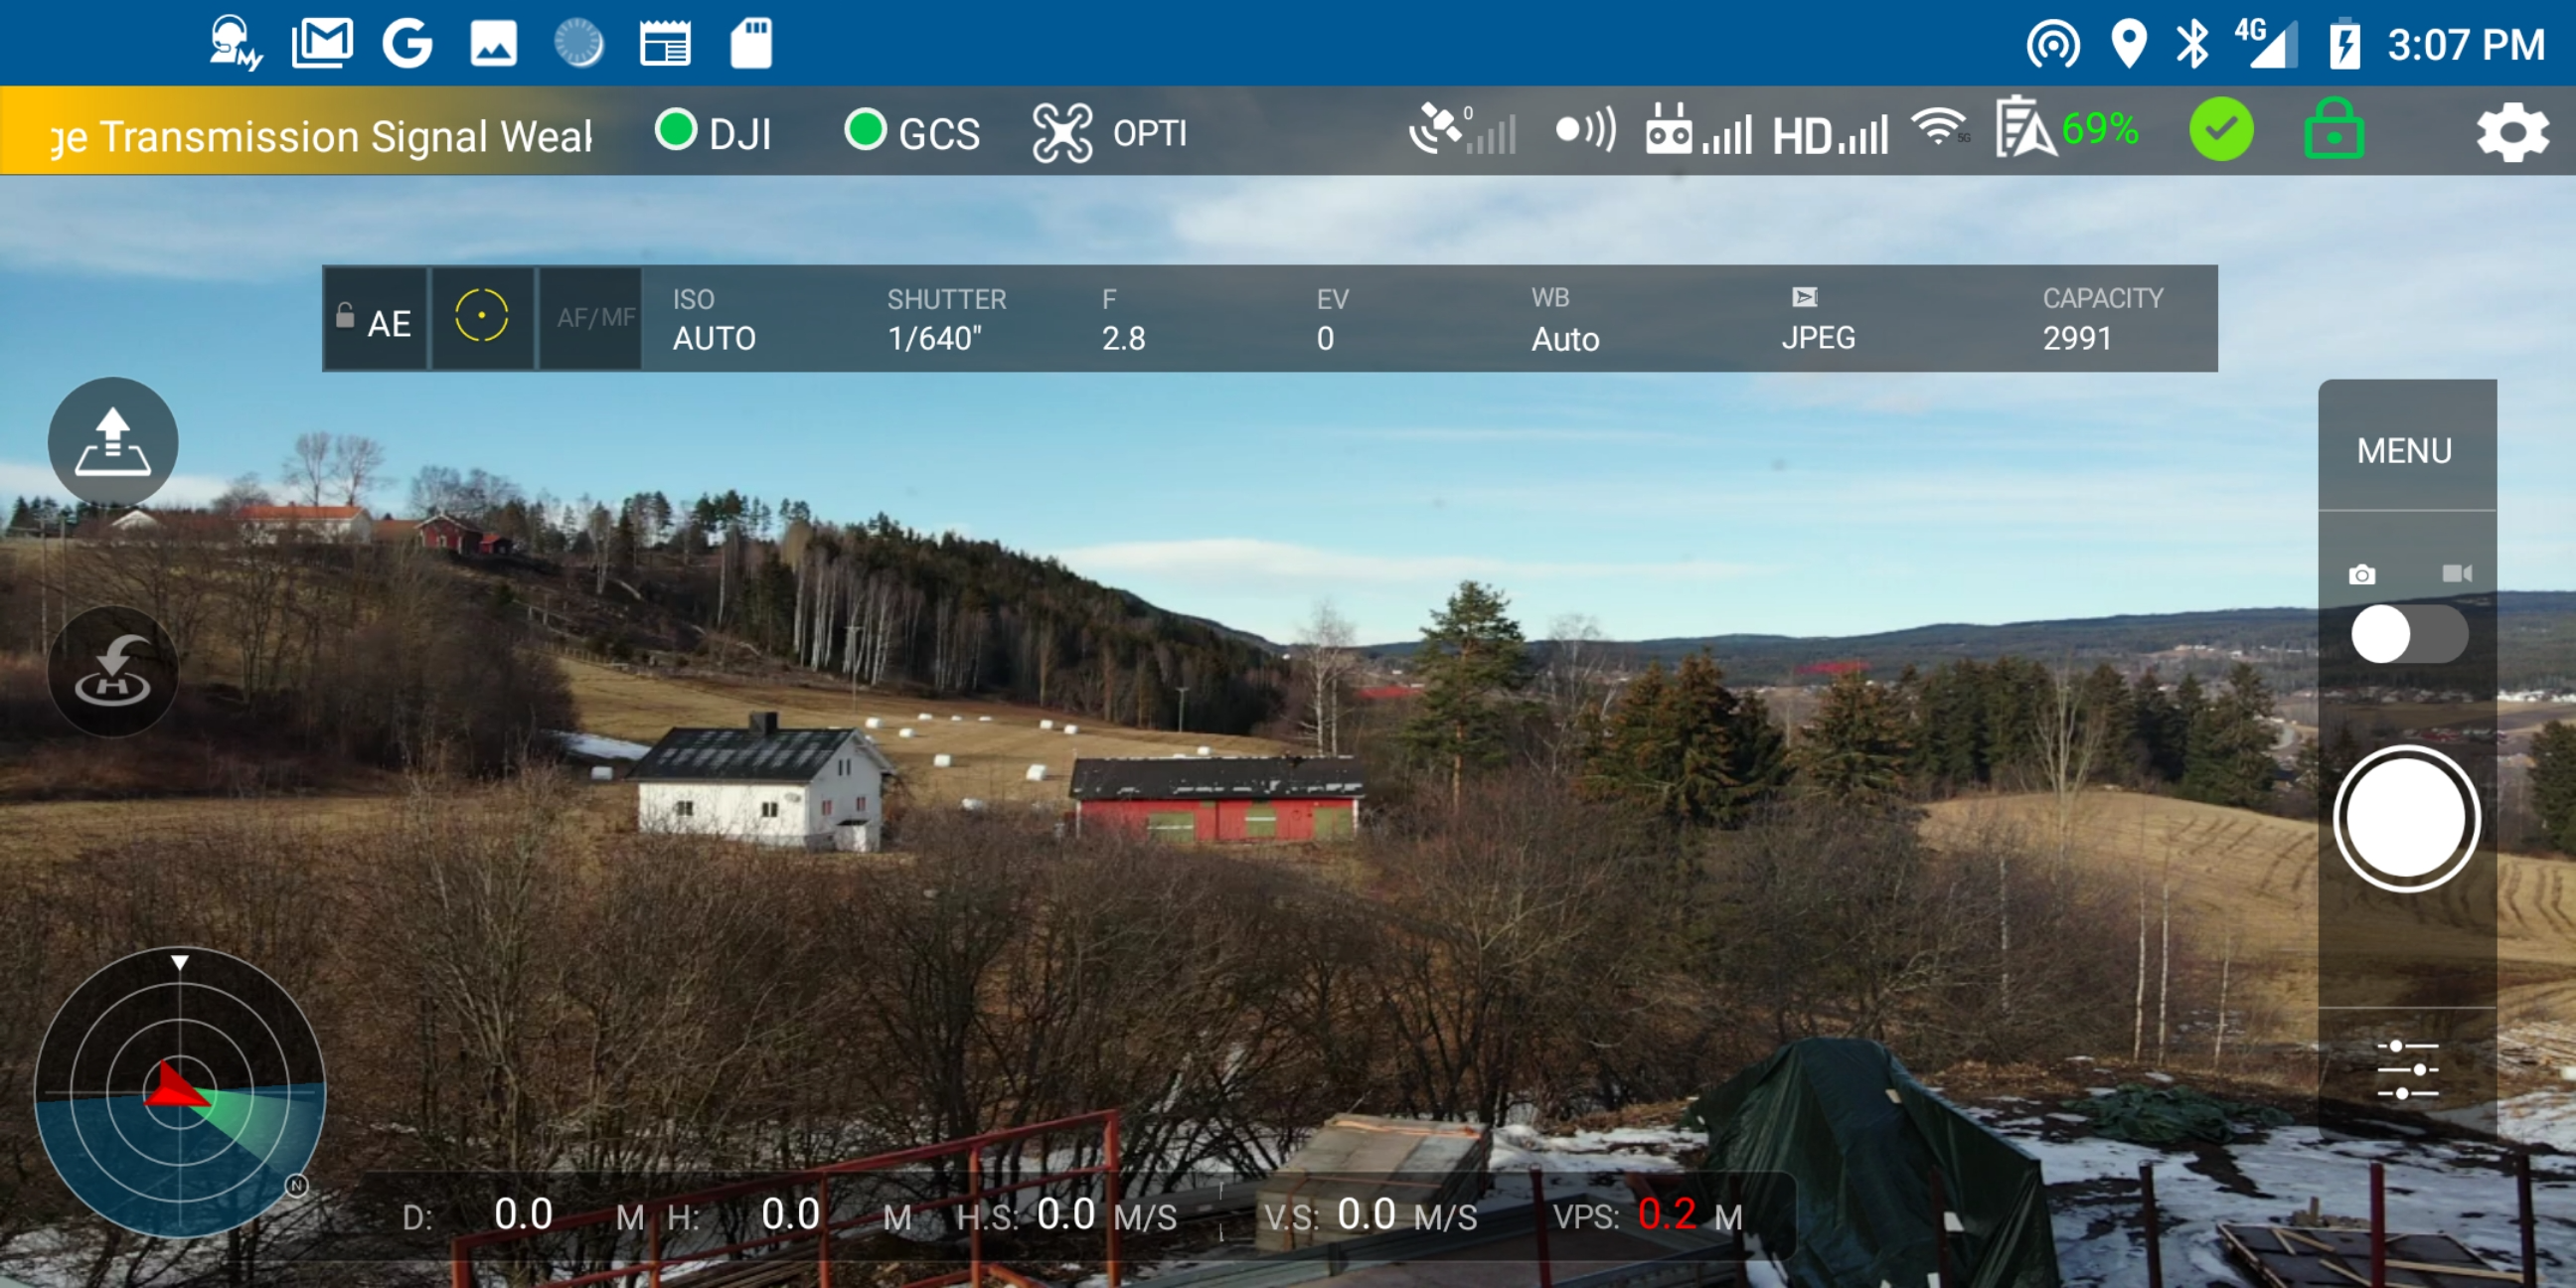Tap the green checkmark status icon
The height and width of the screenshot is (1288, 2576).
coord(2221,131)
